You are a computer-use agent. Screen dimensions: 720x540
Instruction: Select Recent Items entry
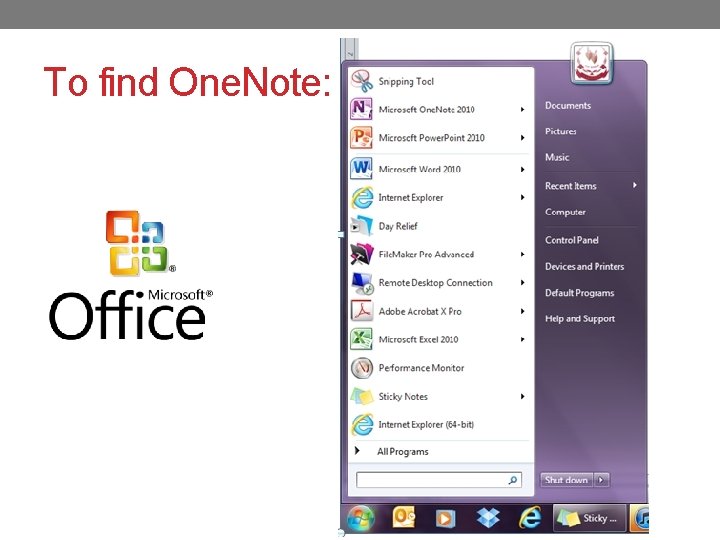(571, 186)
